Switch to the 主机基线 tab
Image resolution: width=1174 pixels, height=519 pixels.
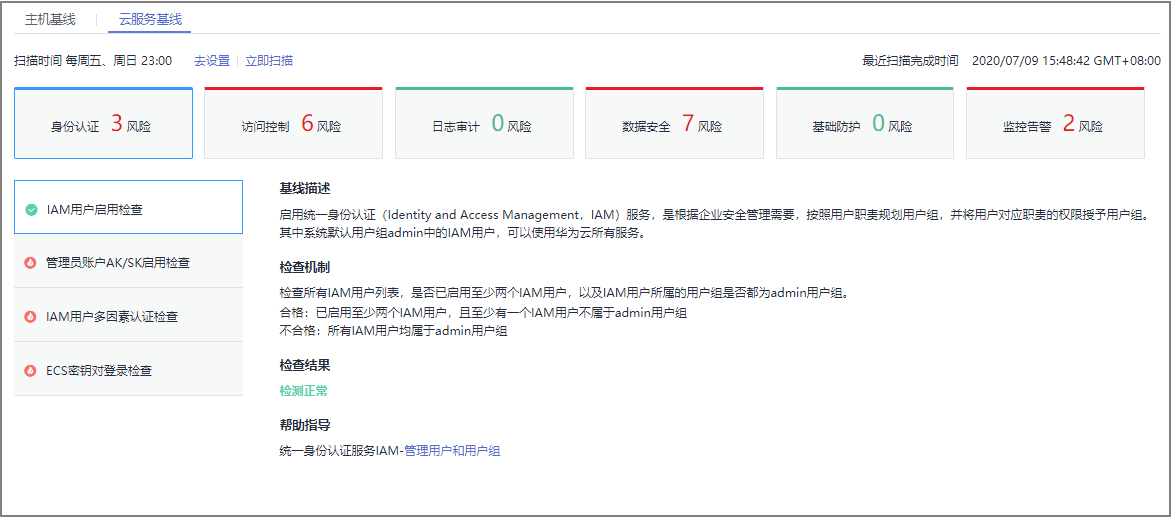click(x=50, y=19)
